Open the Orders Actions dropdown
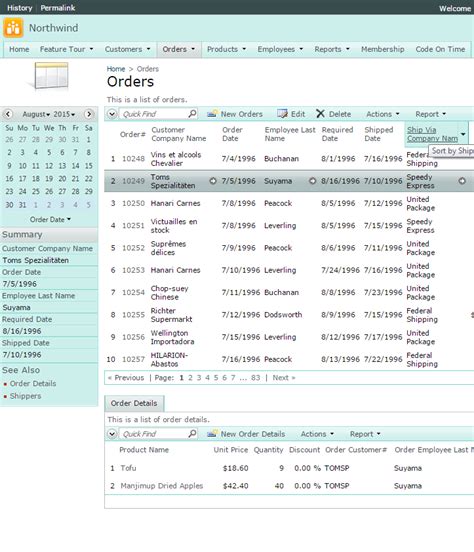 (383, 114)
